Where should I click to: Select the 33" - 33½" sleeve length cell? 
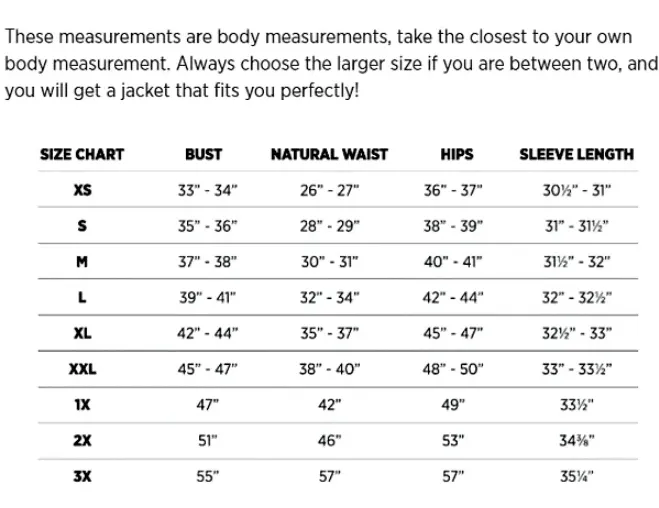[577, 370]
